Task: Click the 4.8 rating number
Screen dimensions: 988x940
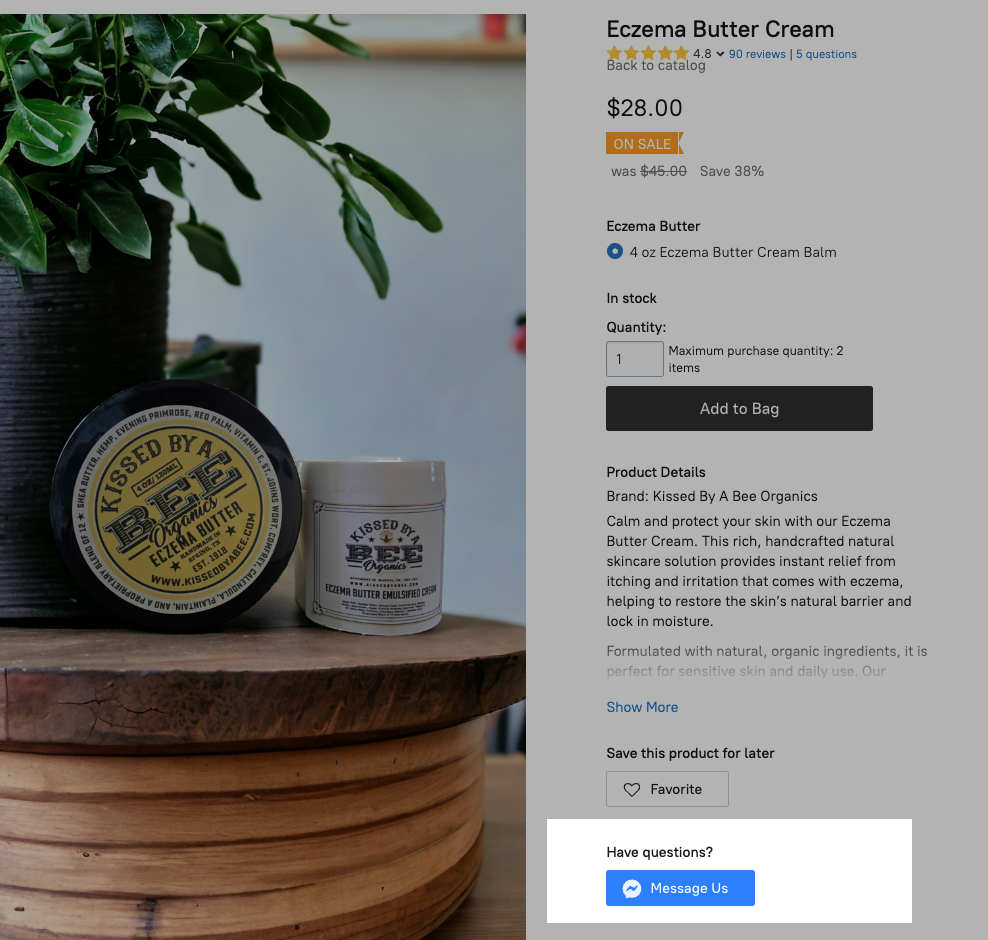Action: point(702,54)
